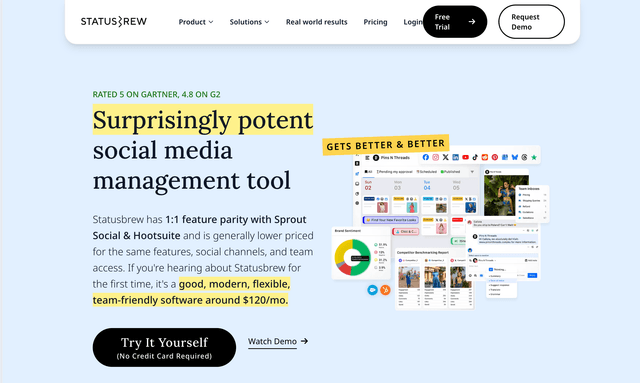Click the arrow icon in Free Trial button
Screen dimensions: 640x383
pyautogui.click(x=472, y=22)
